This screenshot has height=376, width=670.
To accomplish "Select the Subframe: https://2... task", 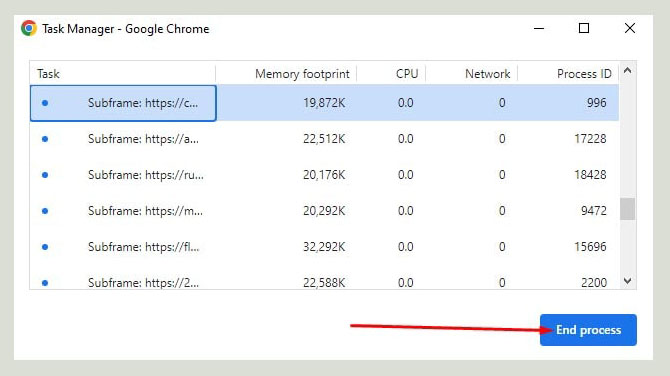I will pyautogui.click(x=324, y=281).
